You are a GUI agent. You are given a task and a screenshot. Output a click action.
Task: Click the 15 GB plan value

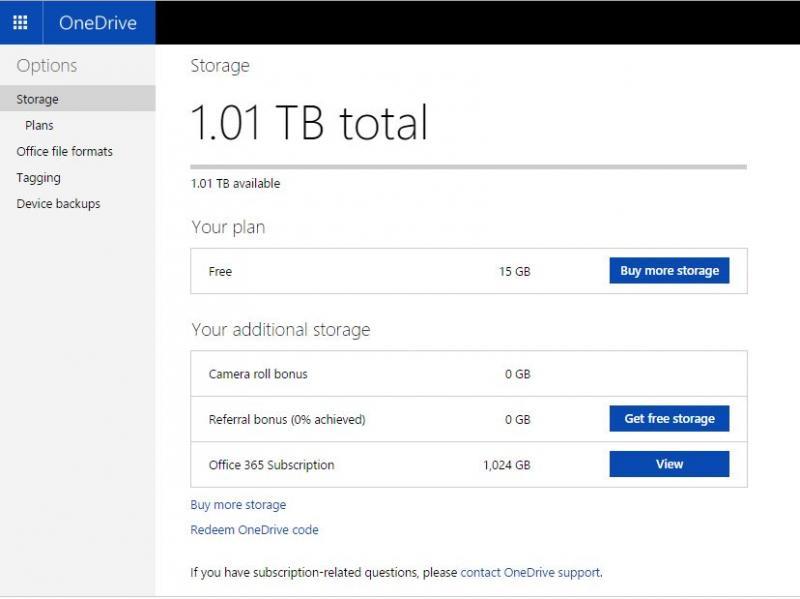(x=515, y=271)
